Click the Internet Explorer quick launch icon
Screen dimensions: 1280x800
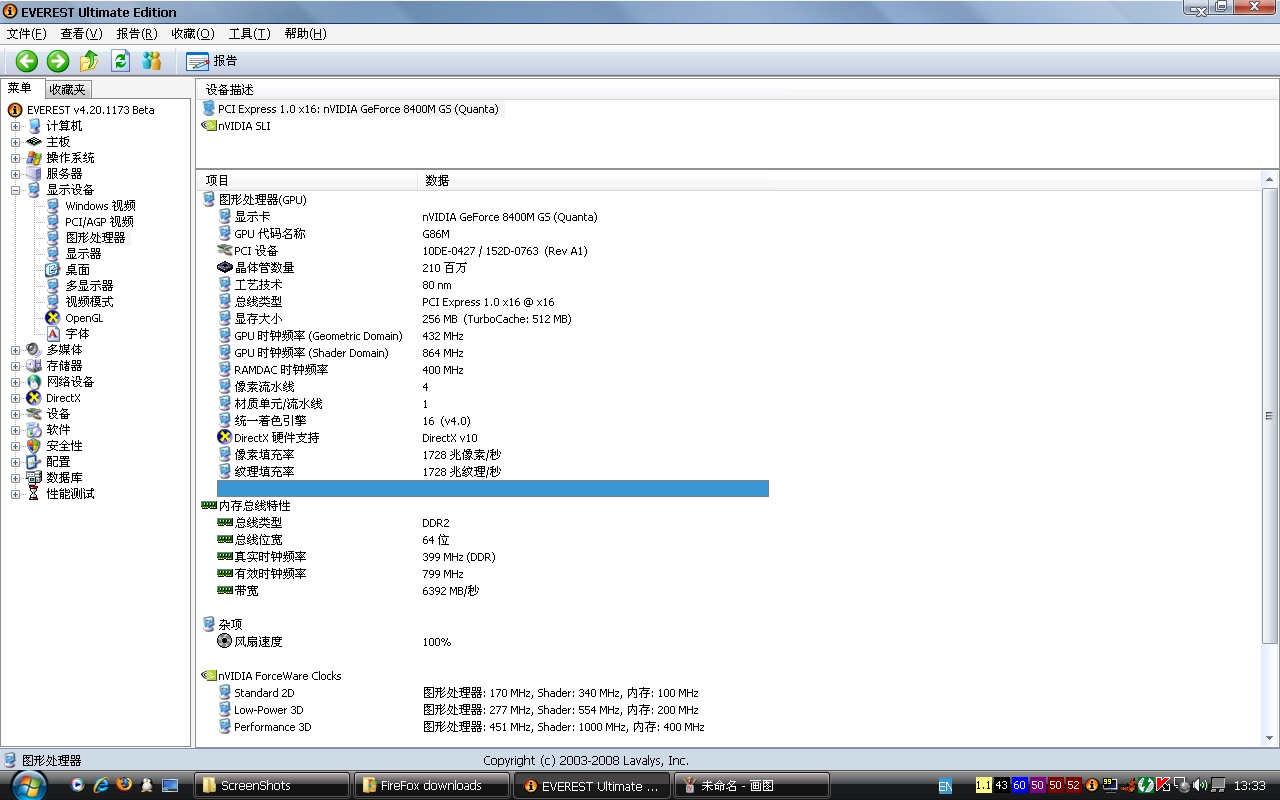tap(101, 785)
